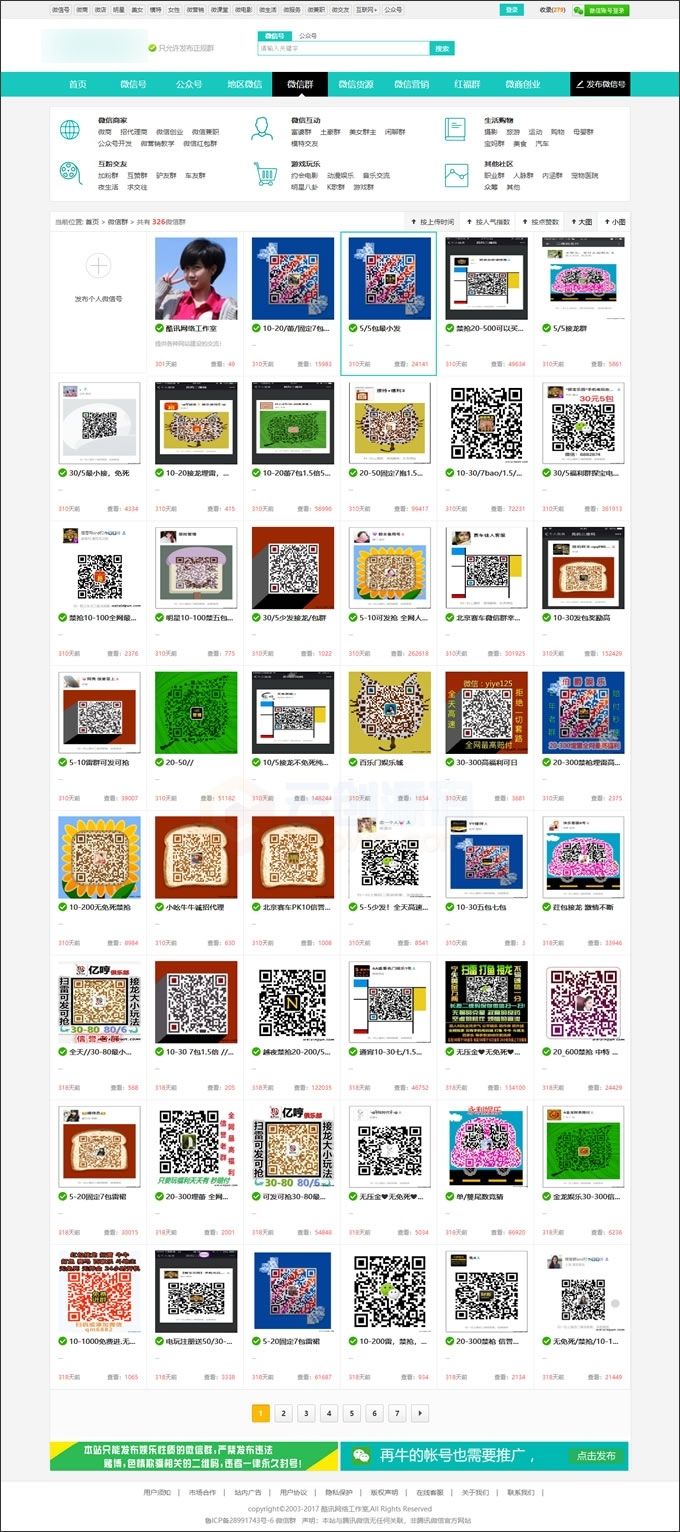
Task: Click the 发布微信号 button
Action: coord(600,84)
